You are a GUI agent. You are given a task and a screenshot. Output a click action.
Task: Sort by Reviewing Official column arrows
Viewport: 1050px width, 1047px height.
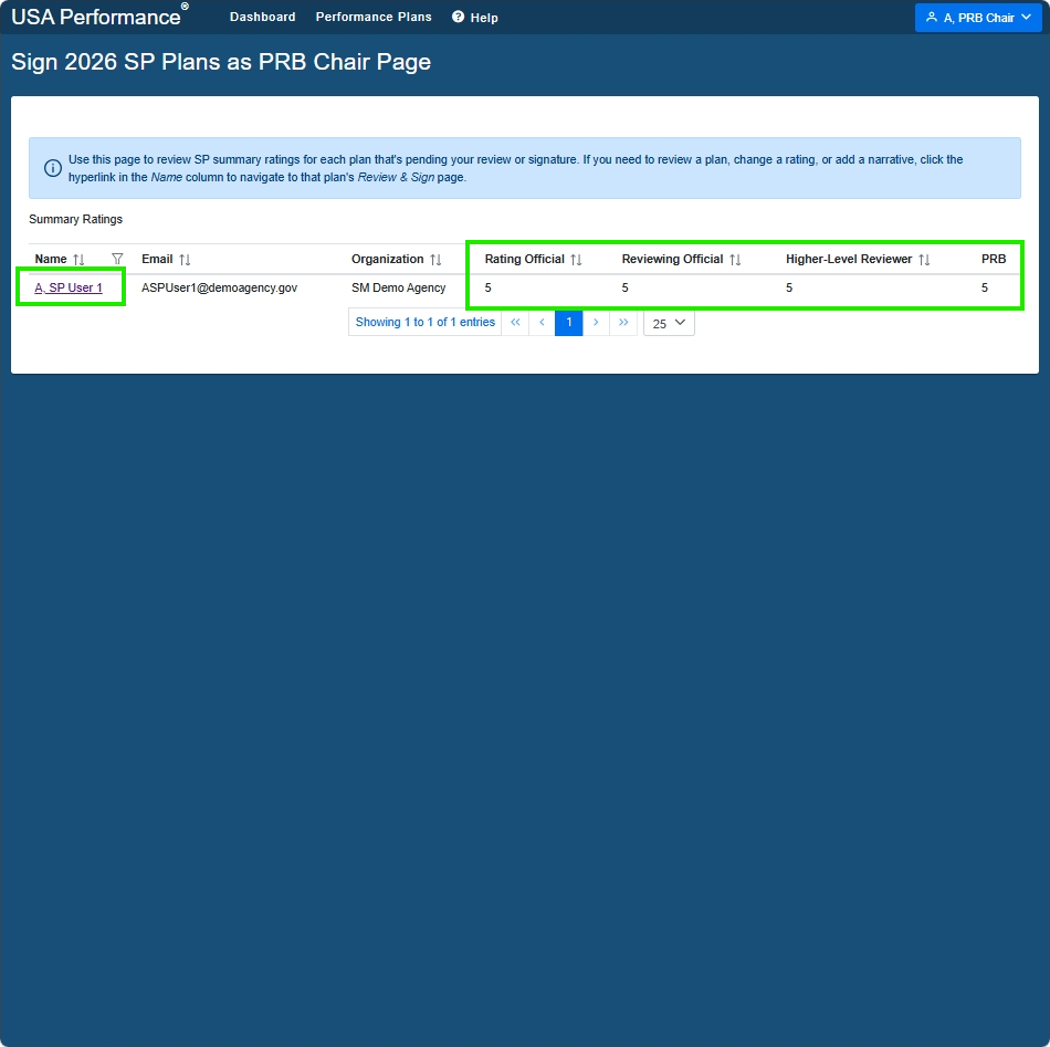coord(735,259)
